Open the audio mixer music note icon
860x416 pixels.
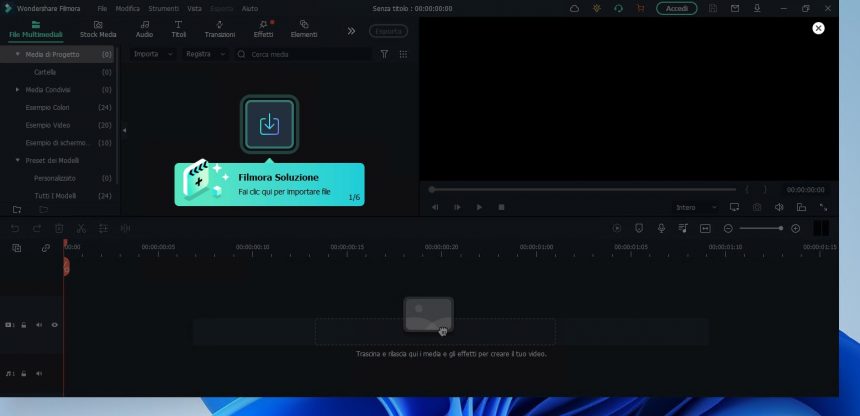683,228
